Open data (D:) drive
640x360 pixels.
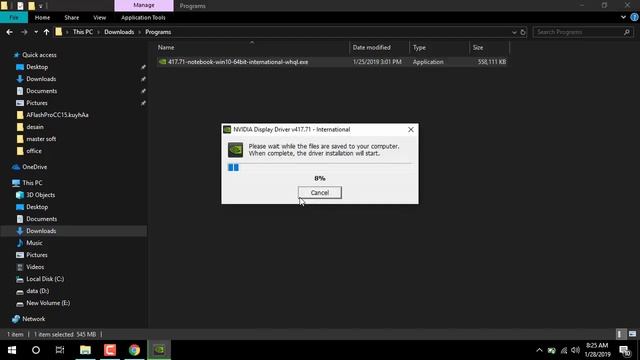38,291
